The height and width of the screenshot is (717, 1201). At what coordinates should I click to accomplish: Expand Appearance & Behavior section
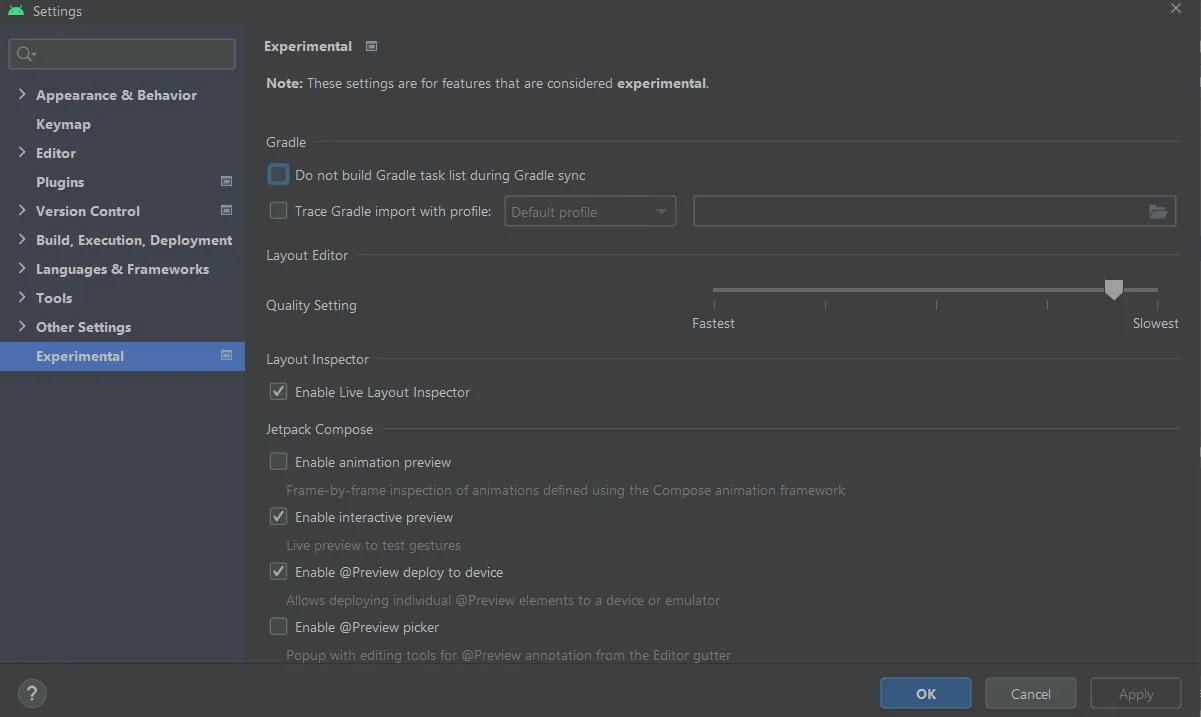pyautogui.click(x=22, y=95)
